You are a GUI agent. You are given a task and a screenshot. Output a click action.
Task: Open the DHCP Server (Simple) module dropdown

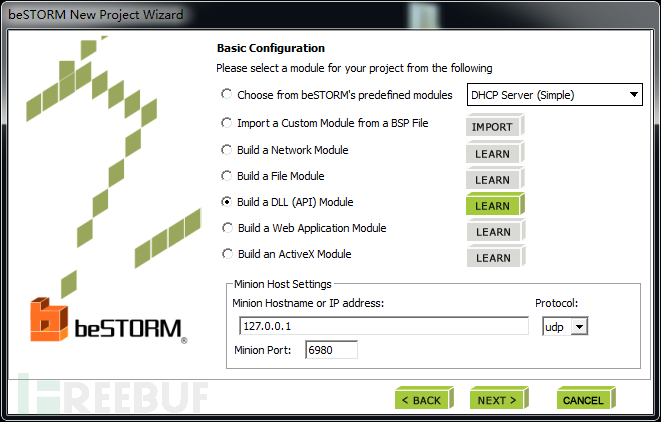[x=555, y=95]
